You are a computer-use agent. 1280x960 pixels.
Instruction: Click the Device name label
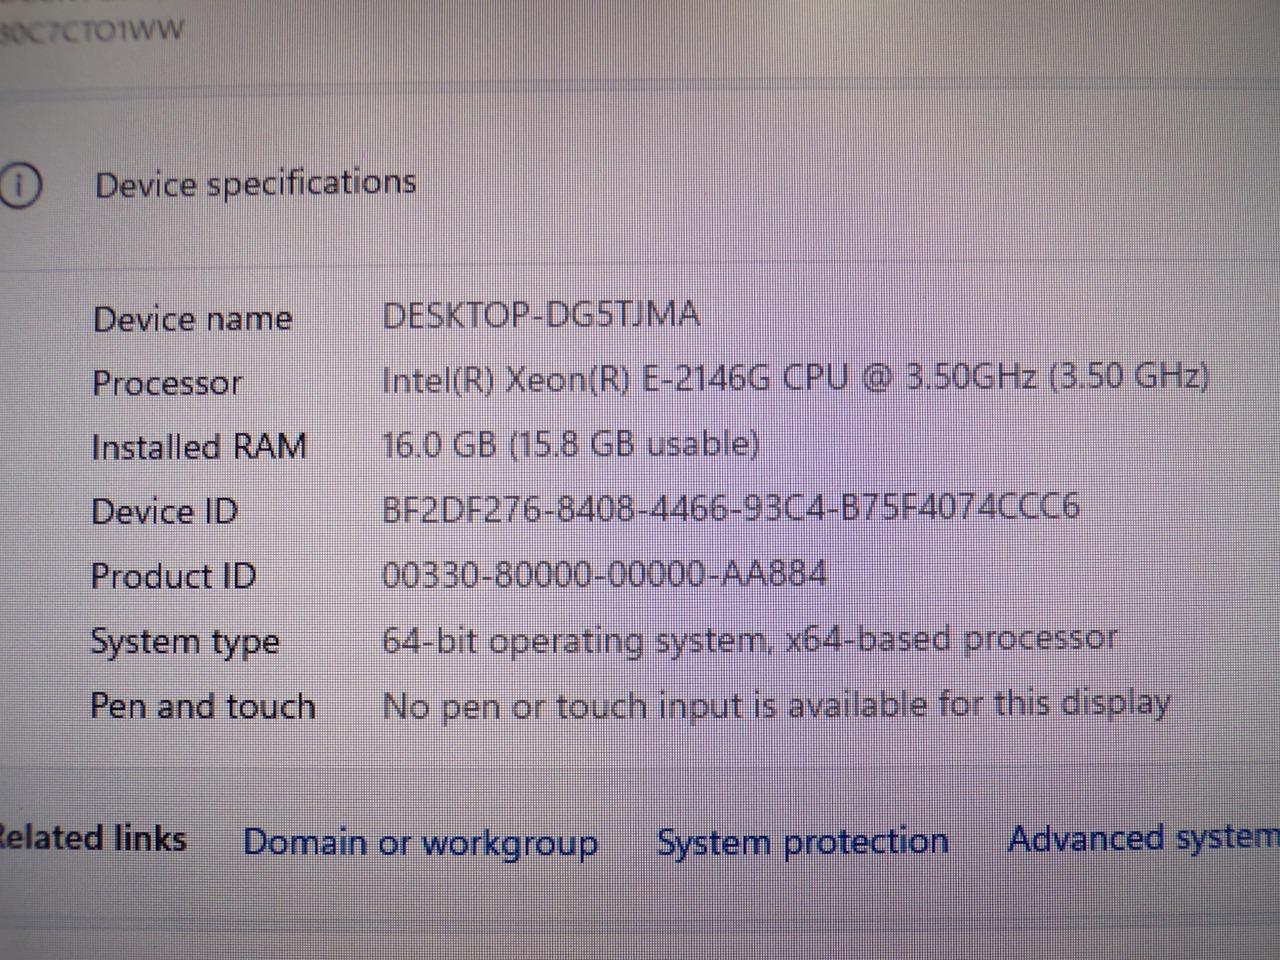point(192,320)
